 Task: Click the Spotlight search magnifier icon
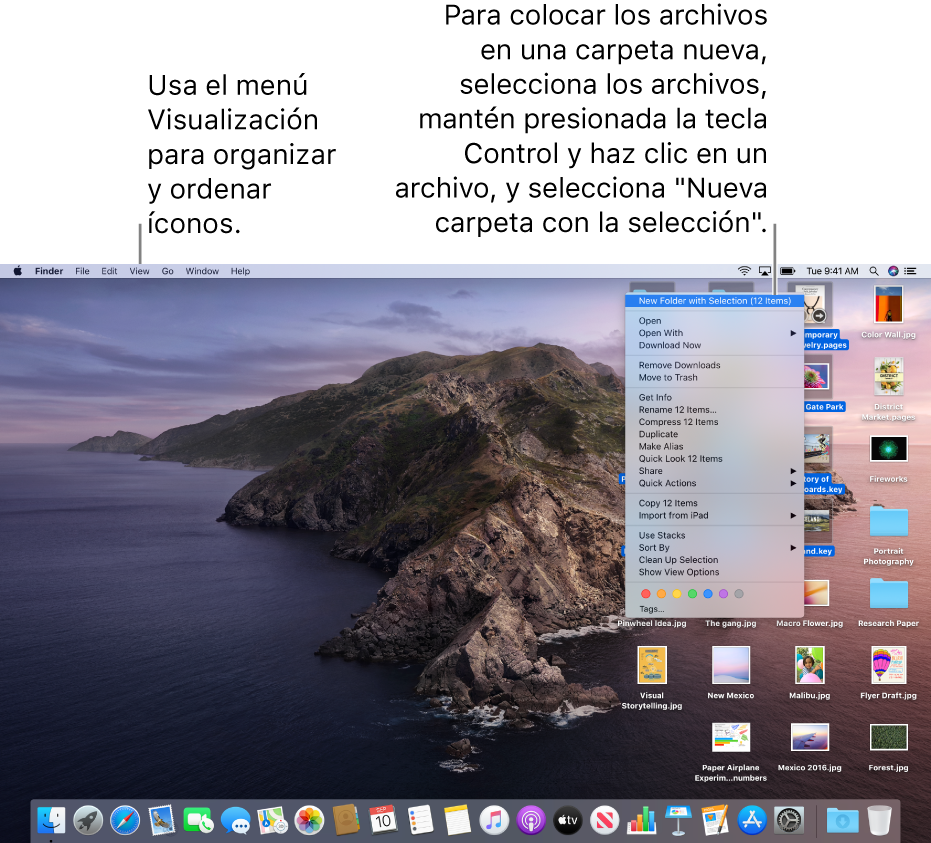pyautogui.click(x=873, y=271)
